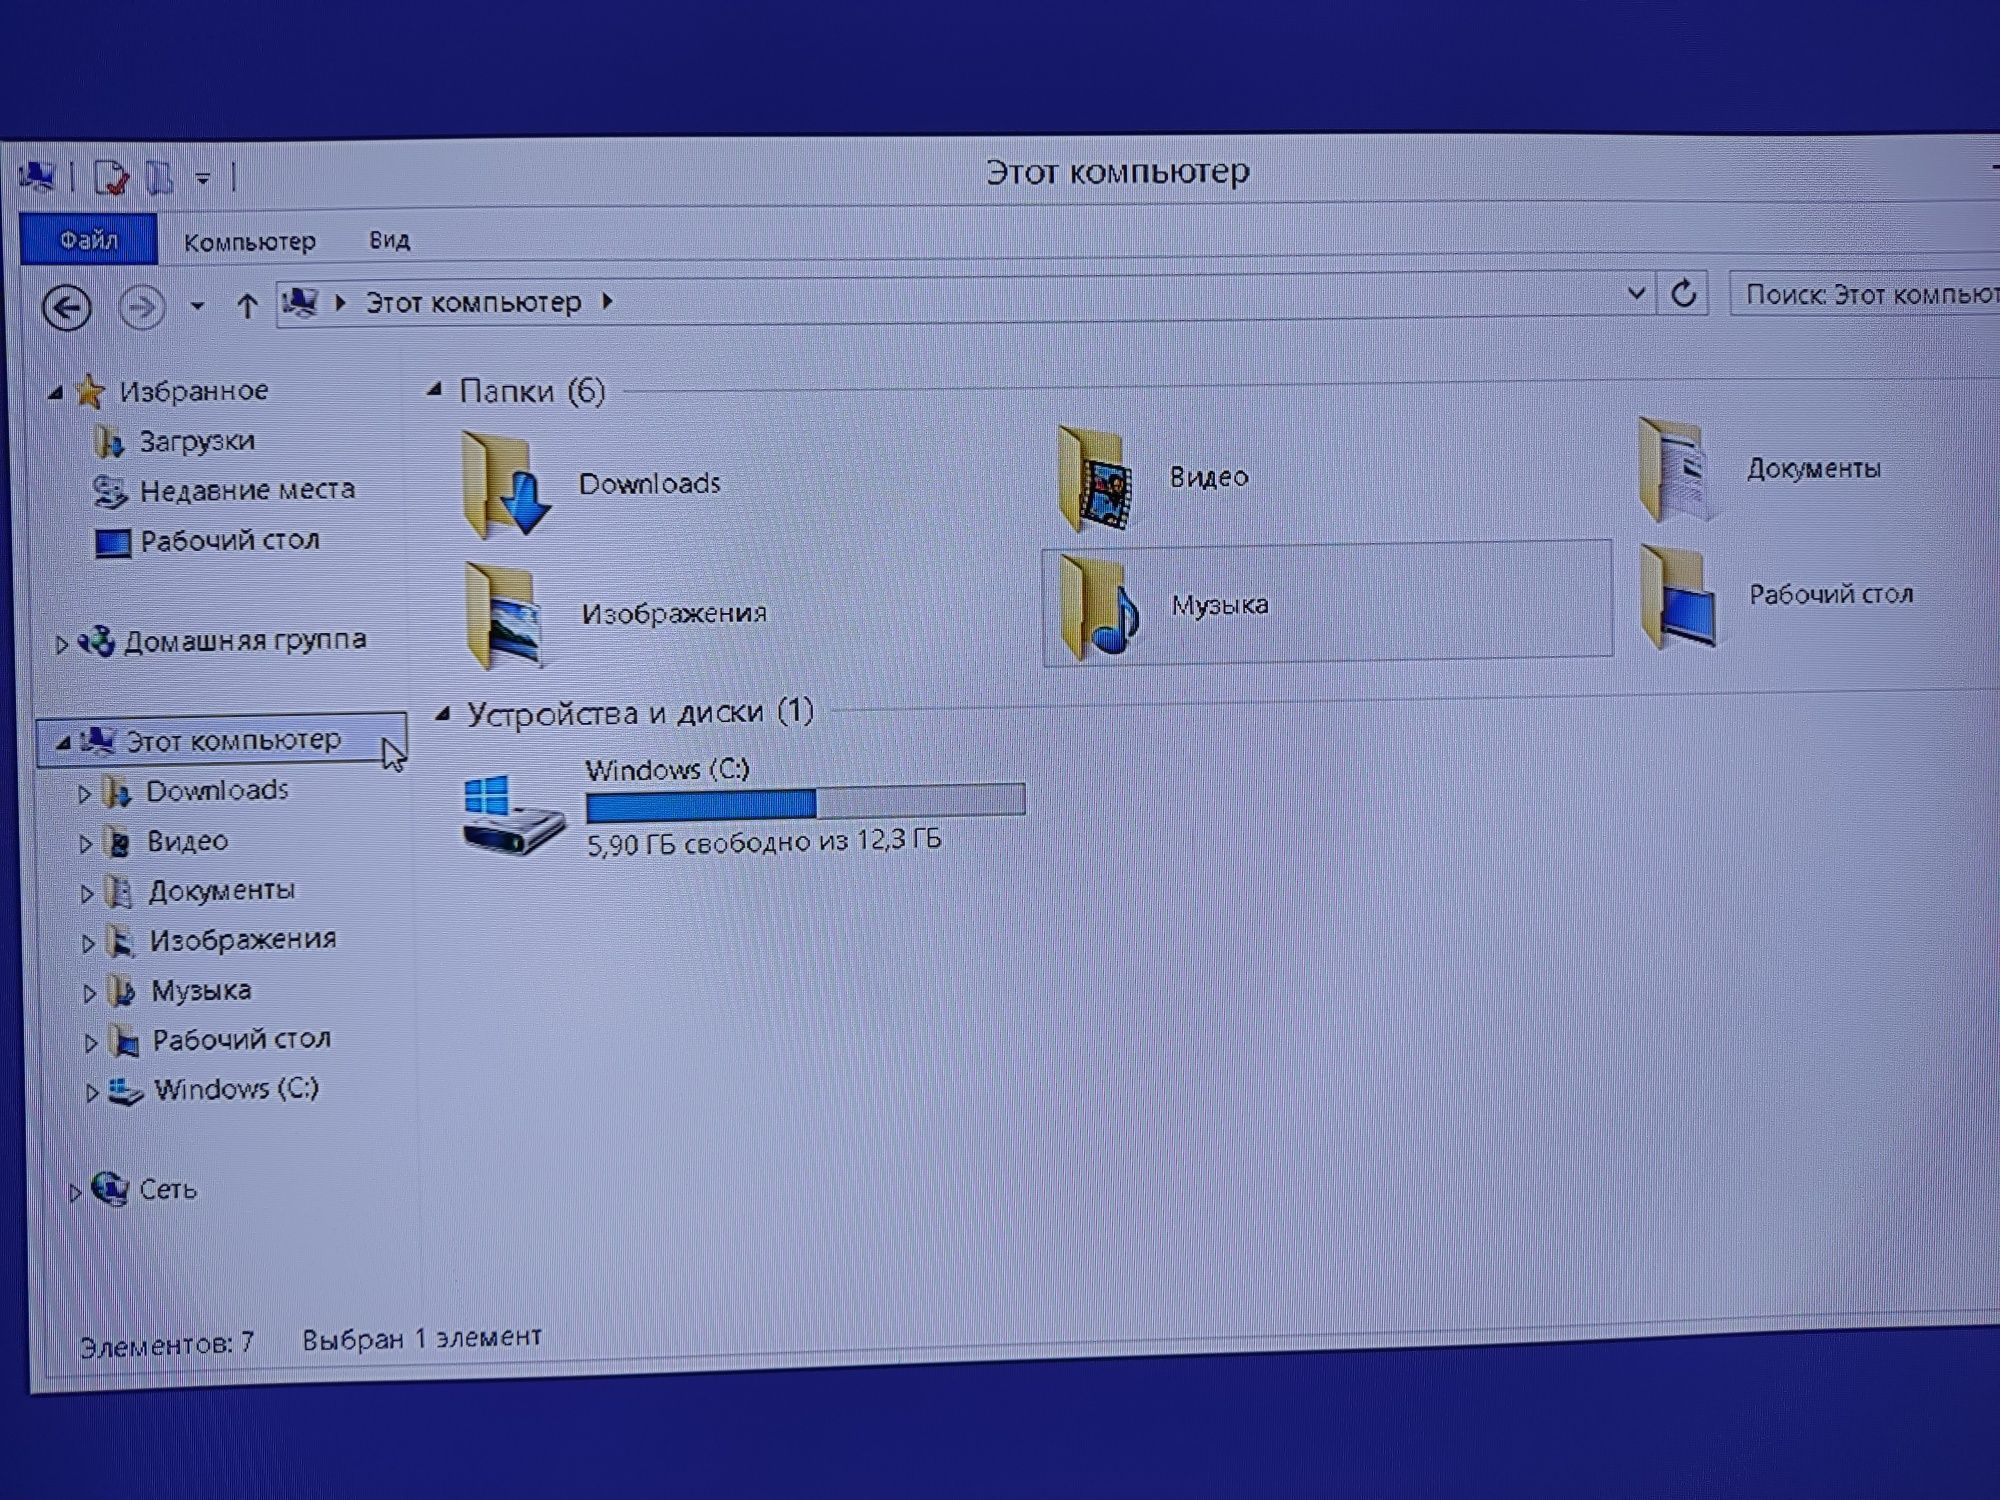Screen dimensions: 2000x1500
Task: Open the address bar history dropdown
Action: pyautogui.click(x=1636, y=293)
